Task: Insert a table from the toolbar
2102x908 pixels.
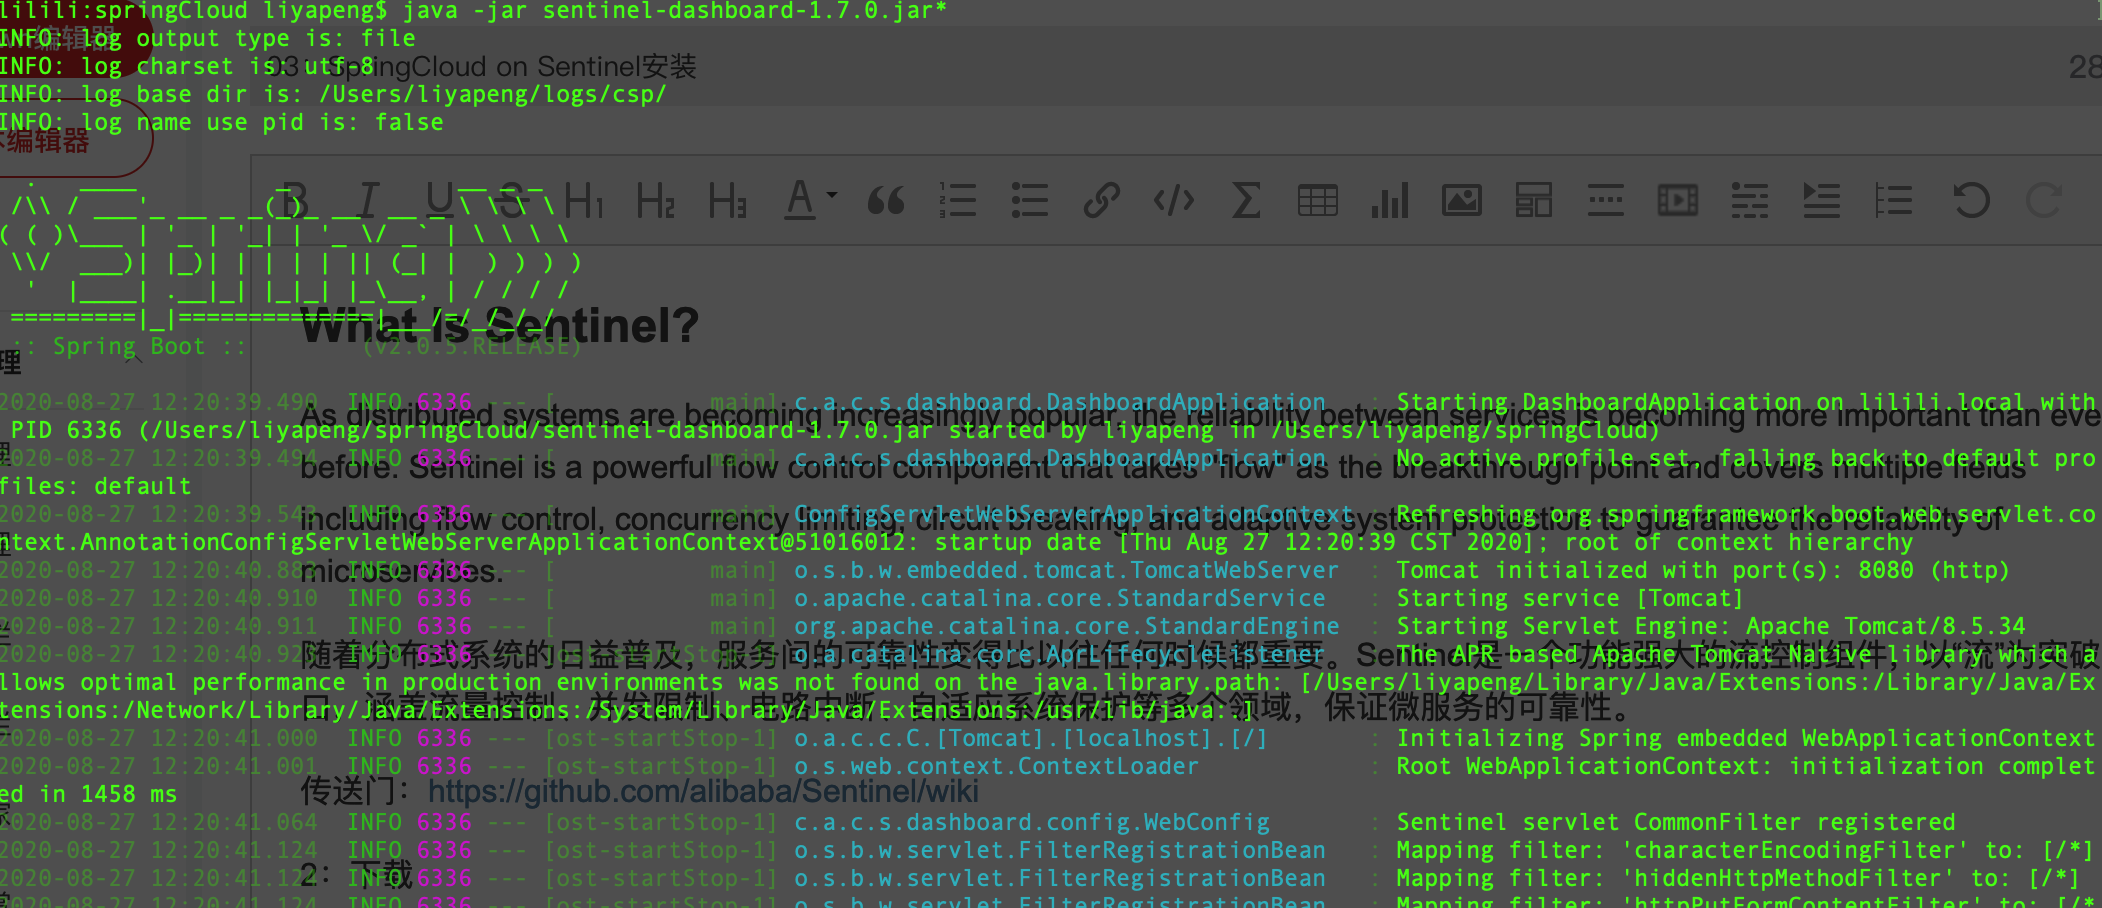Action: point(1318,200)
